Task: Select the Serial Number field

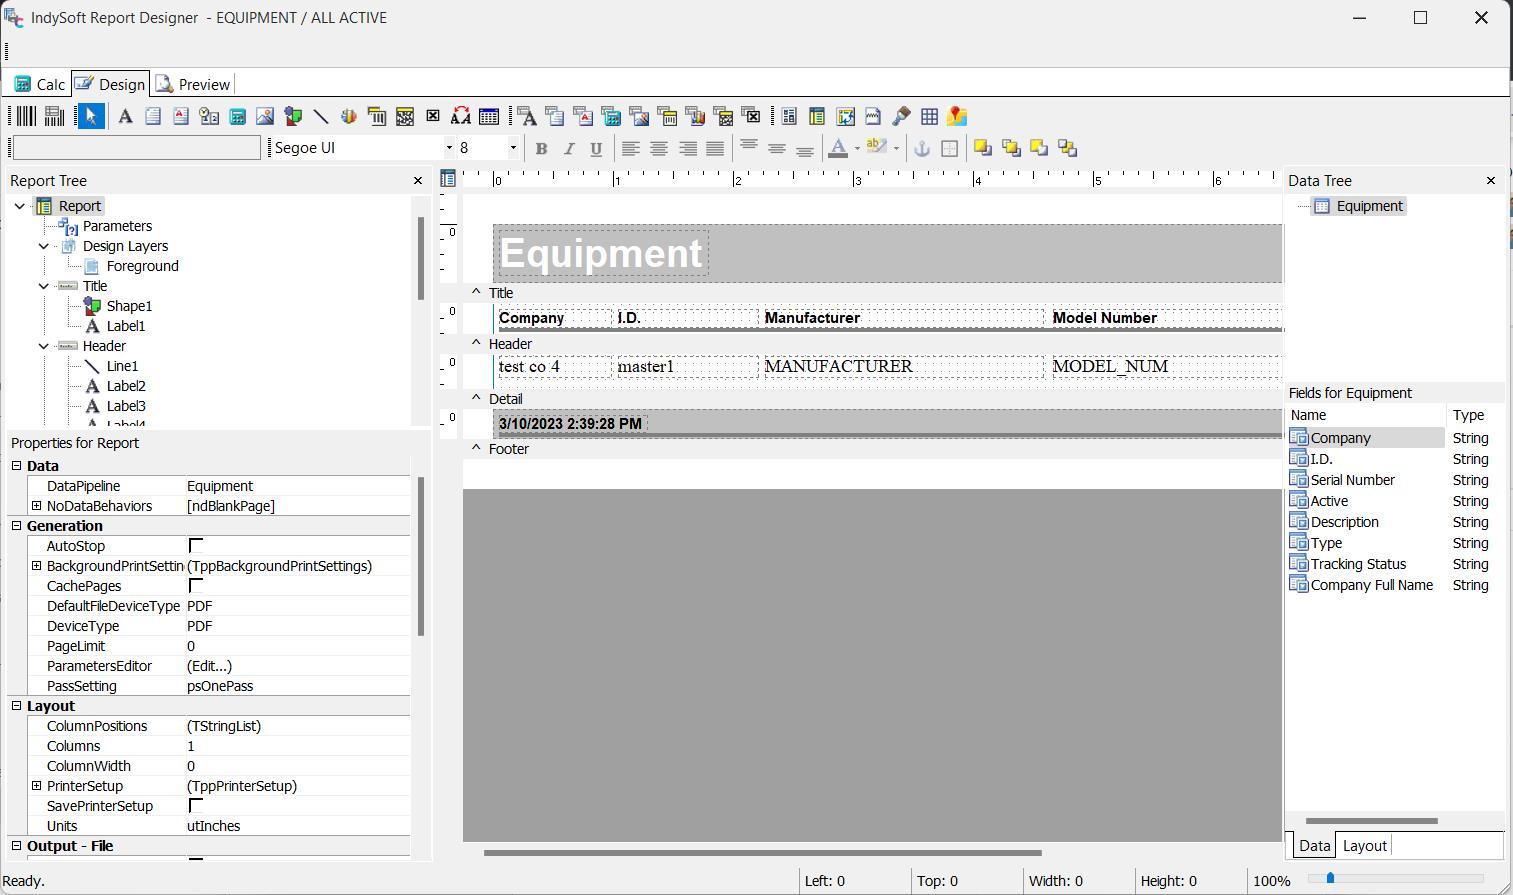Action: click(x=1352, y=480)
